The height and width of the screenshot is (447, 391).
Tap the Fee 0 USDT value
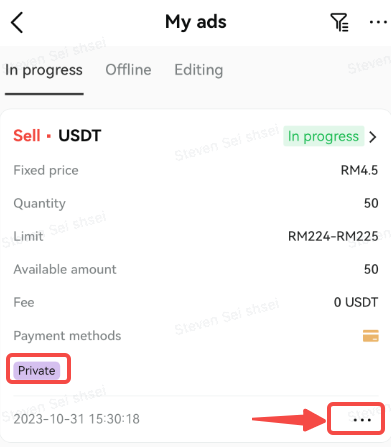(x=356, y=302)
